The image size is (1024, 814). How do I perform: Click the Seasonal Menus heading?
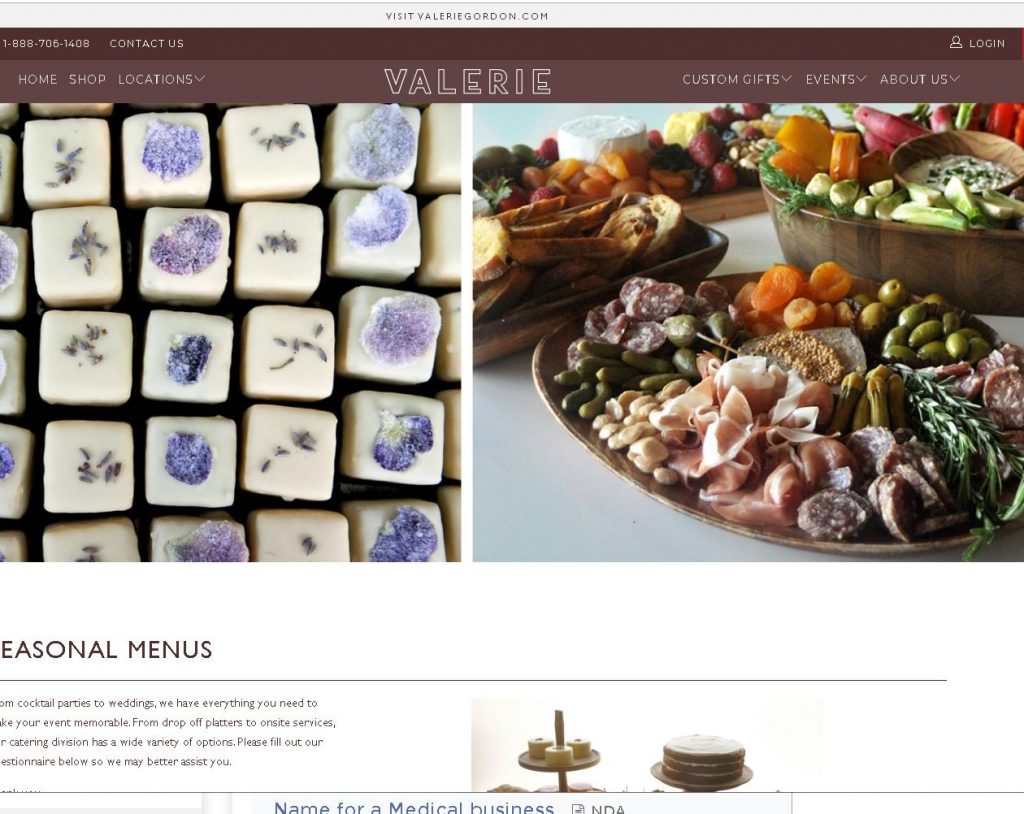click(x=106, y=649)
